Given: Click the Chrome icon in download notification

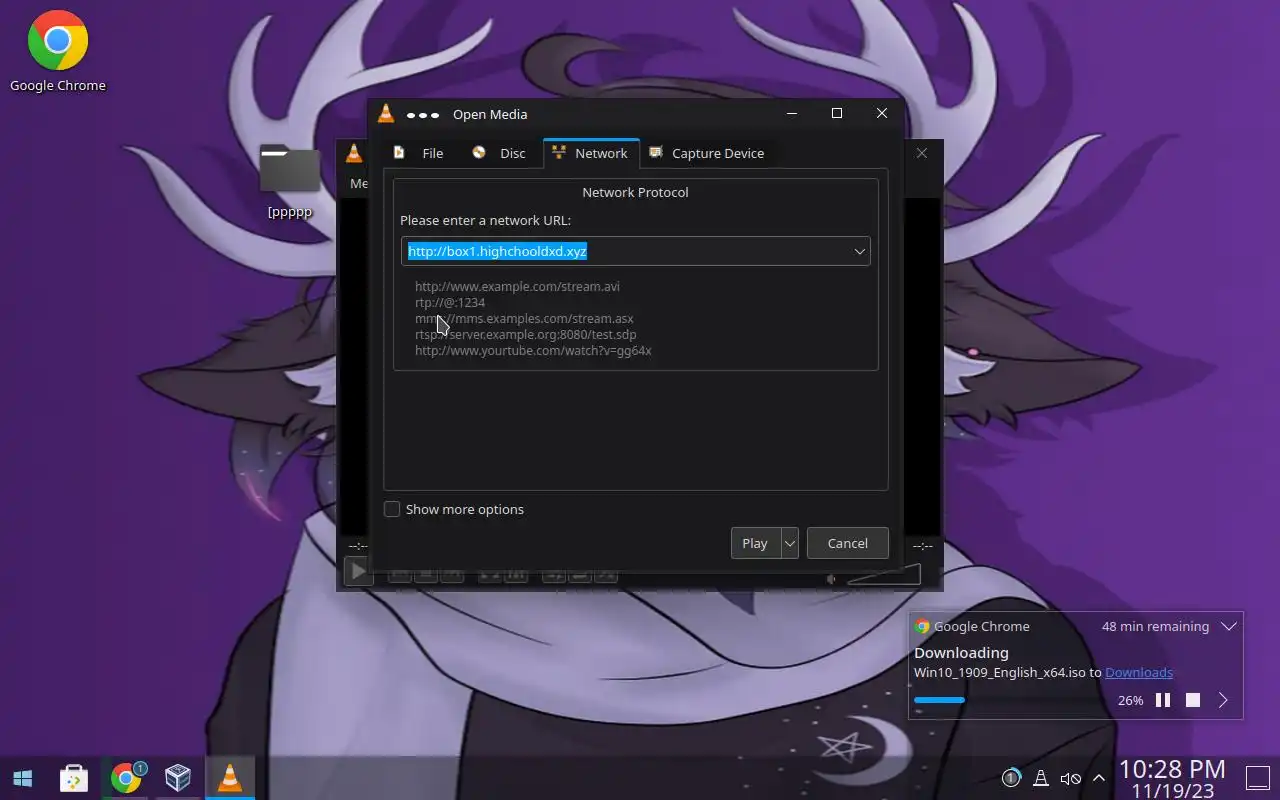Looking at the screenshot, I should (x=922, y=626).
